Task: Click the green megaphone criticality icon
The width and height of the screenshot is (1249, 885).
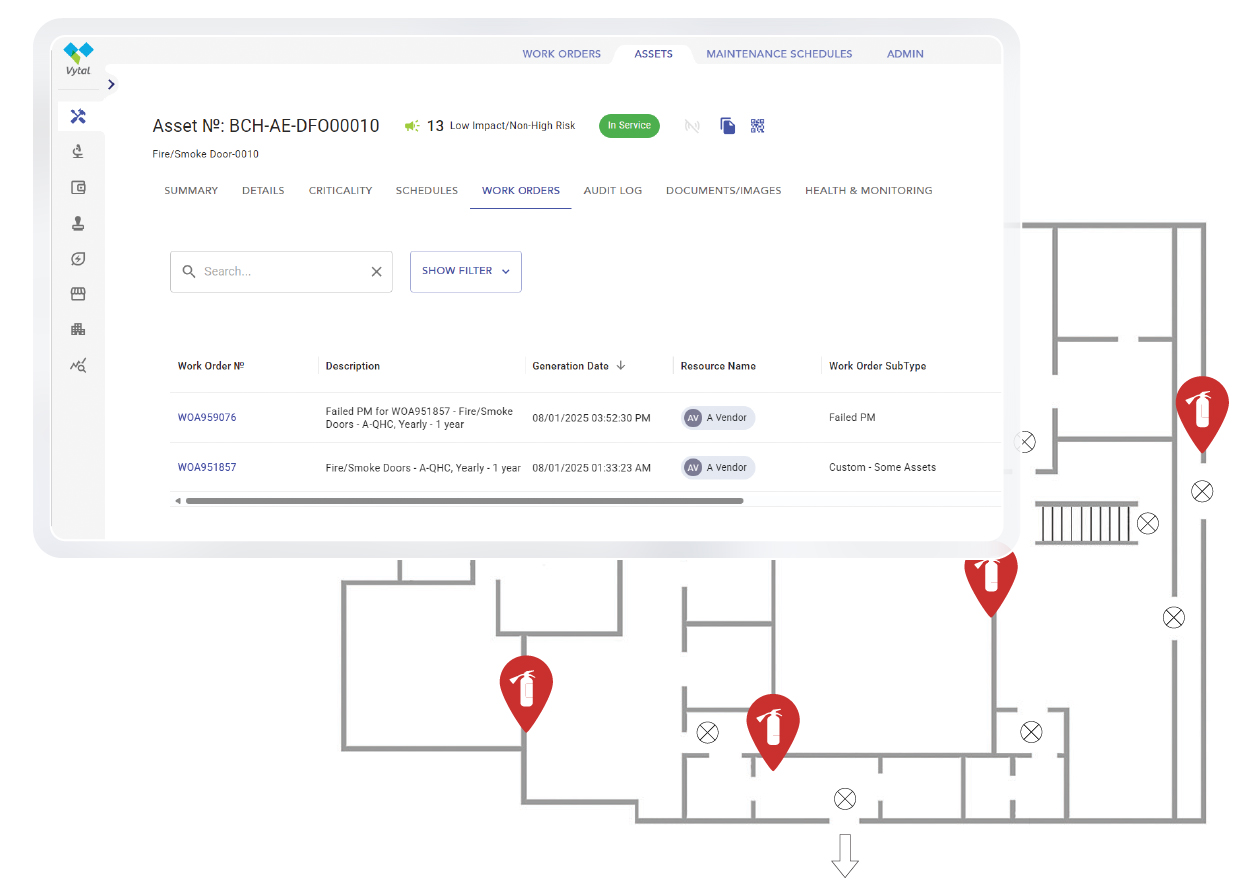Action: (x=412, y=126)
